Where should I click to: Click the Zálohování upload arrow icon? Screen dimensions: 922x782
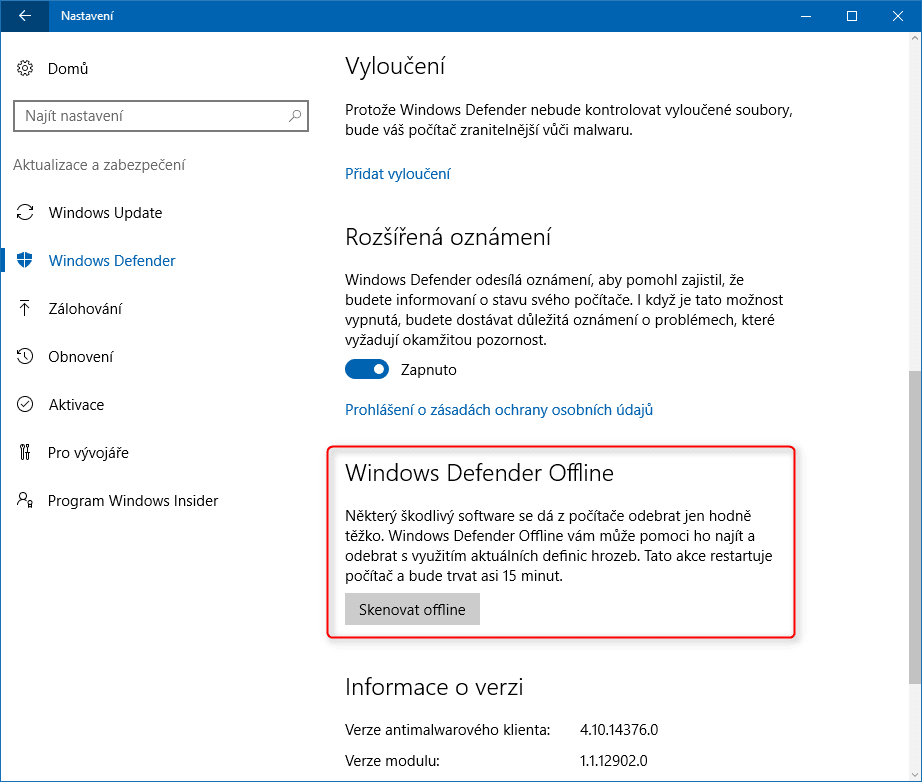click(x=25, y=308)
